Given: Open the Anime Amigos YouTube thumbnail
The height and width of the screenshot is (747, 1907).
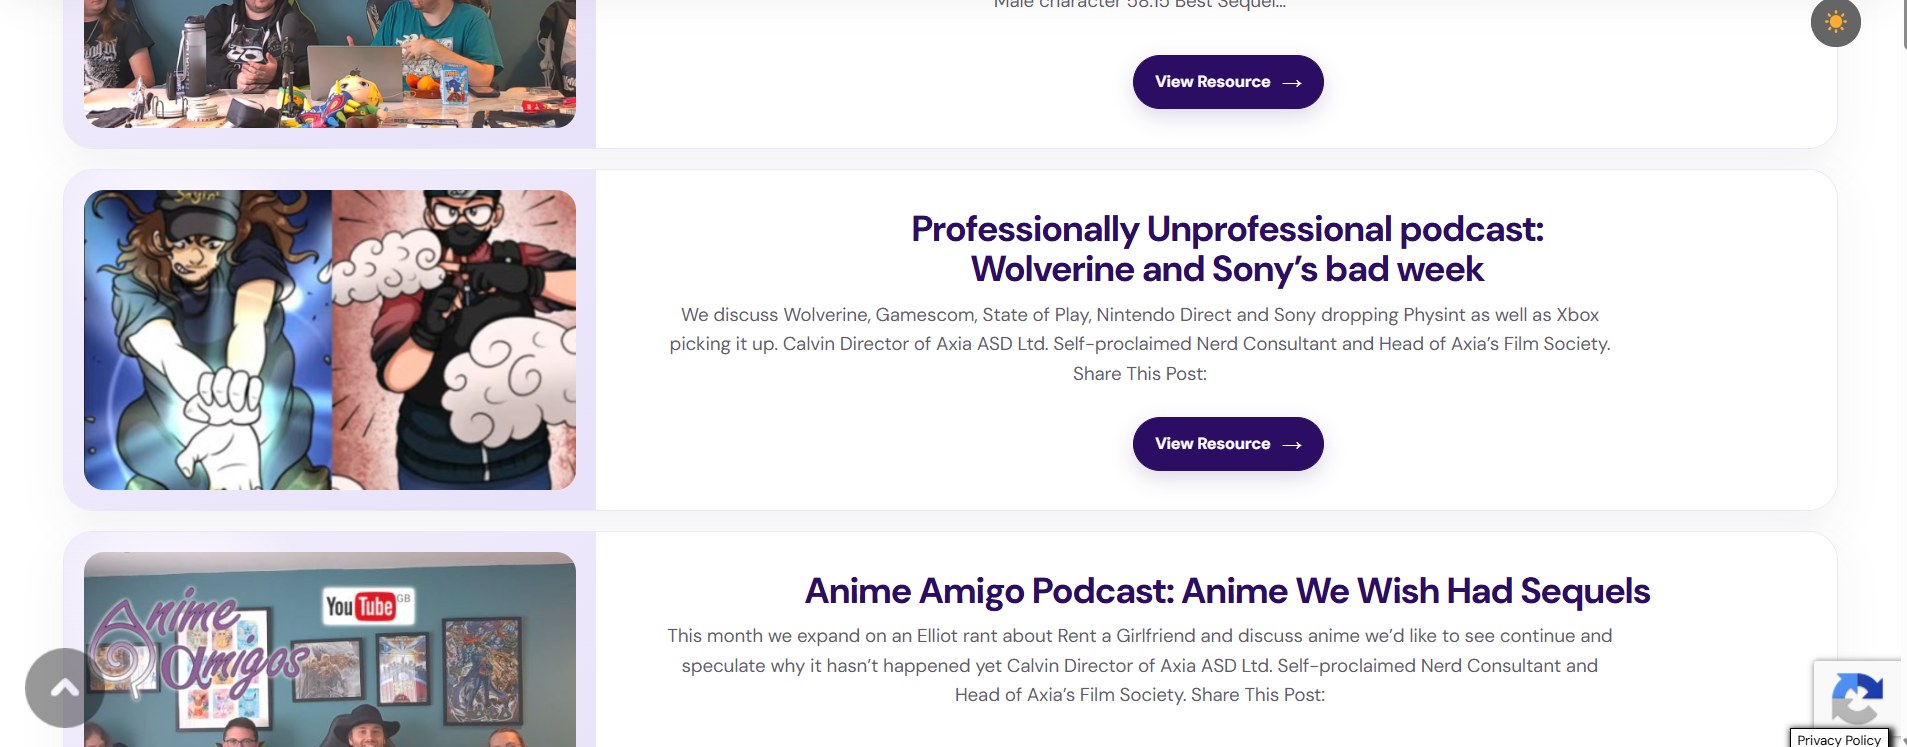Looking at the screenshot, I should coord(330,650).
